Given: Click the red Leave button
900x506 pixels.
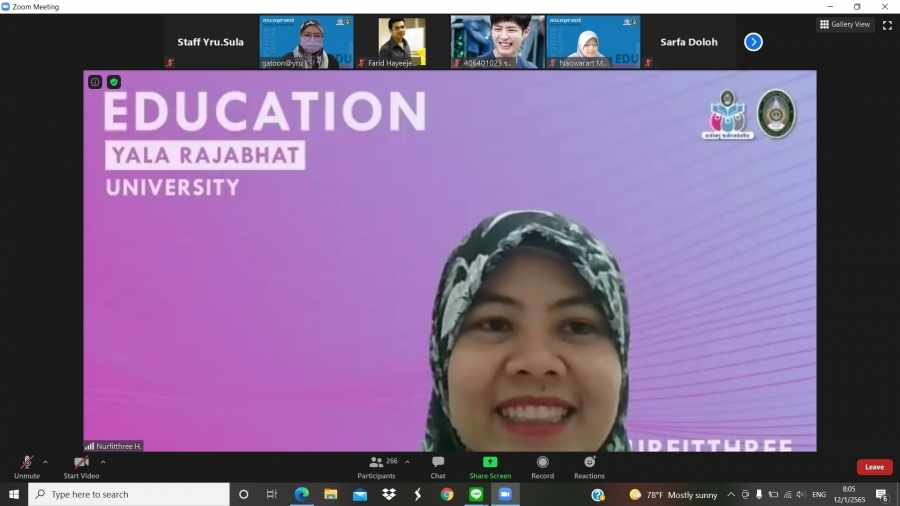Looking at the screenshot, I should (x=874, y=467).
